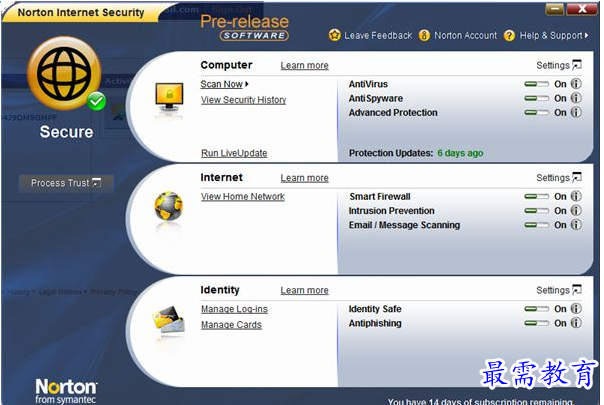Click the Advanced Protection info icon
Viewport: 604px width, 405px height.
pyautogui.click(x=576, y=112)
